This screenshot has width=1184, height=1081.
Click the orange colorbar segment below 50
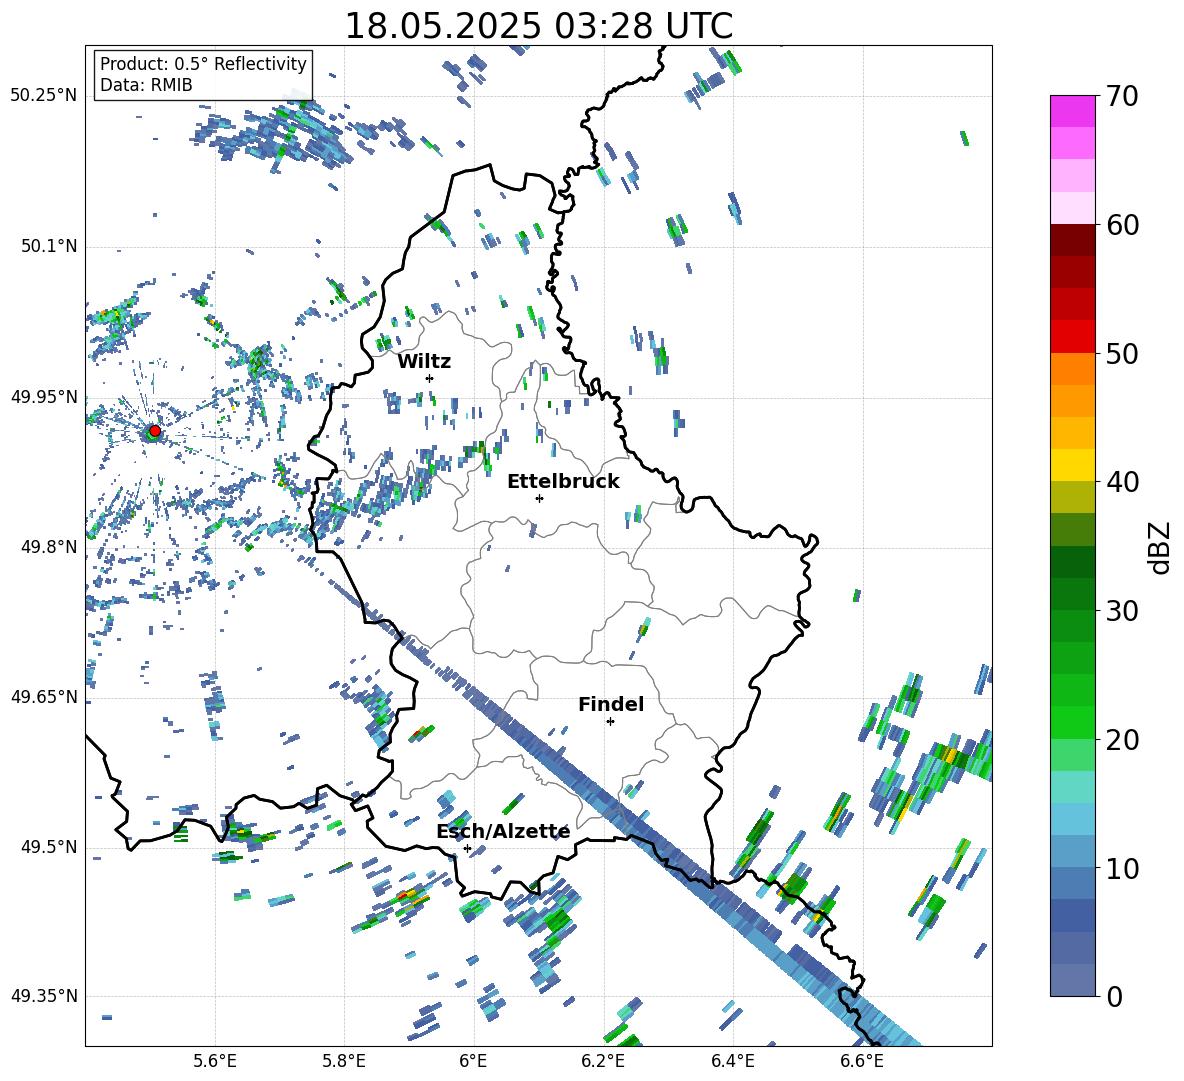click(1072, 369)
